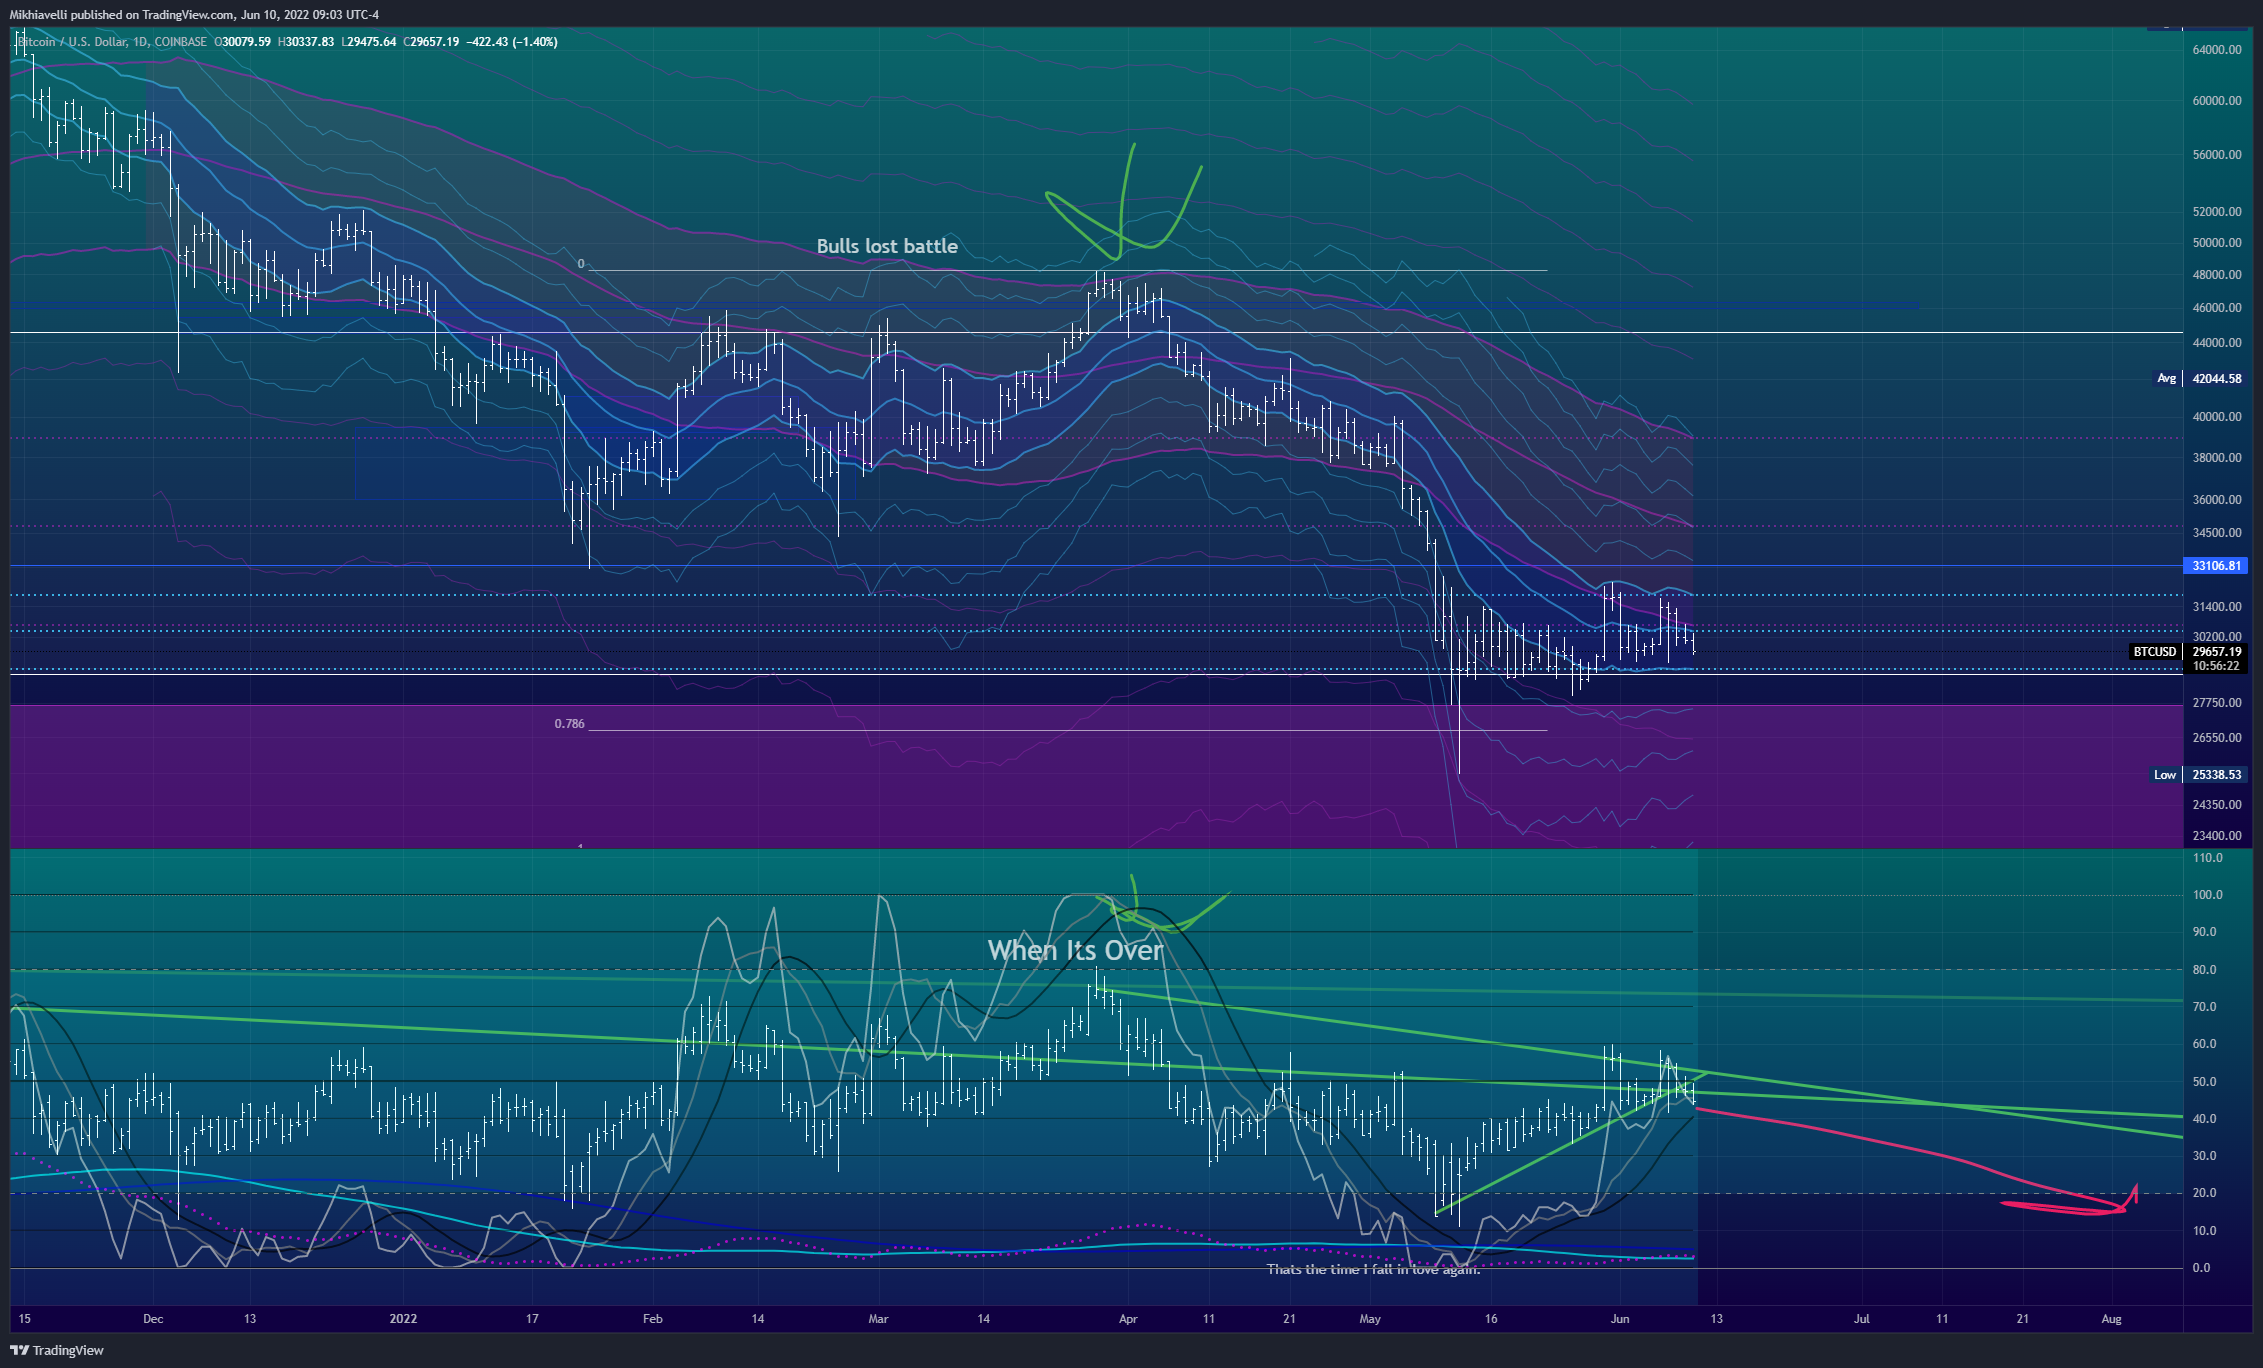Screen dimensions: 2263x1368
Task: Click the 100.0 indicator scale label
Action: (2207, 895)
